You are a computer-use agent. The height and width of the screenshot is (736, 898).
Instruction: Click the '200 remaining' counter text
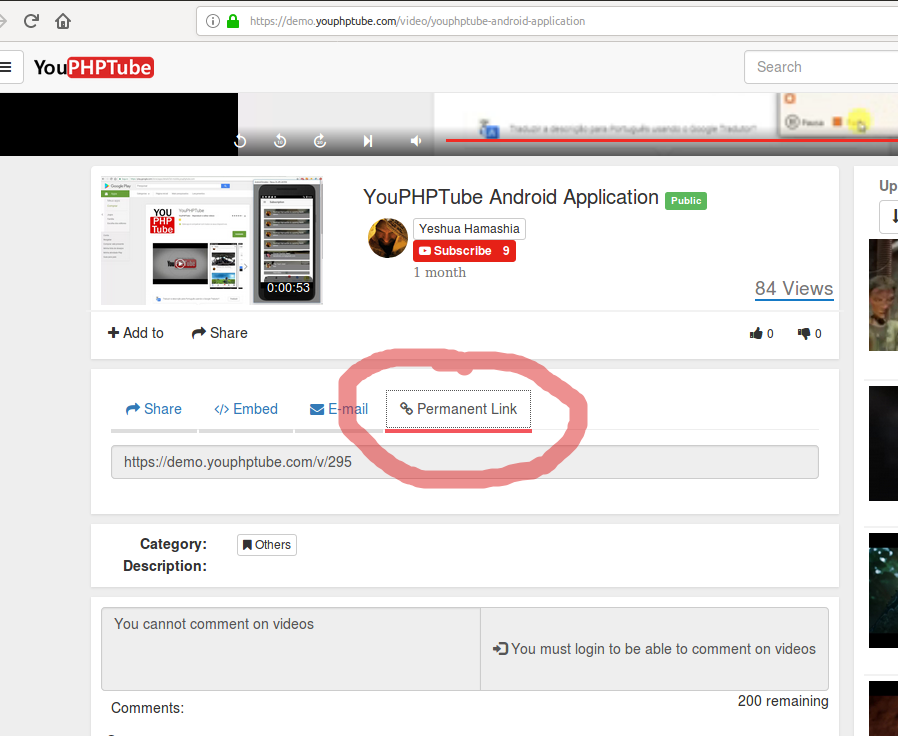pyautogui.click(x=783, y=701)
